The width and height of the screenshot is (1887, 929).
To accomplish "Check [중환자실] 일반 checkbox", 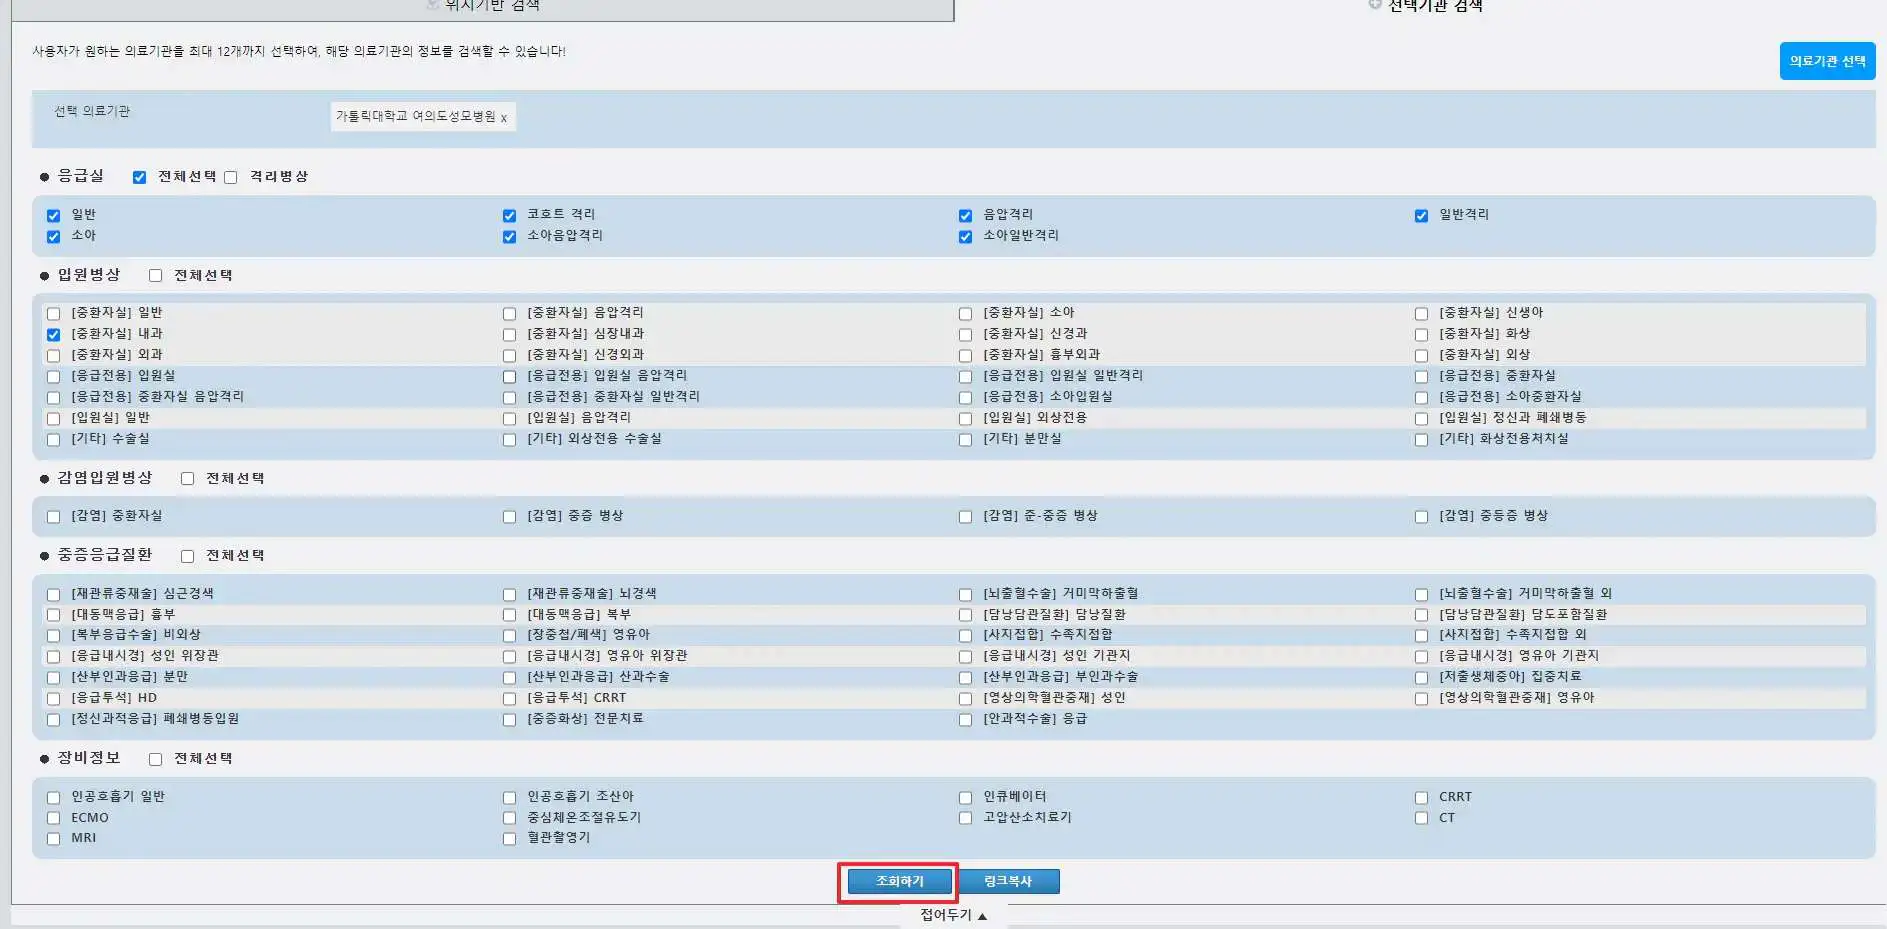I will tap(53, 313).
